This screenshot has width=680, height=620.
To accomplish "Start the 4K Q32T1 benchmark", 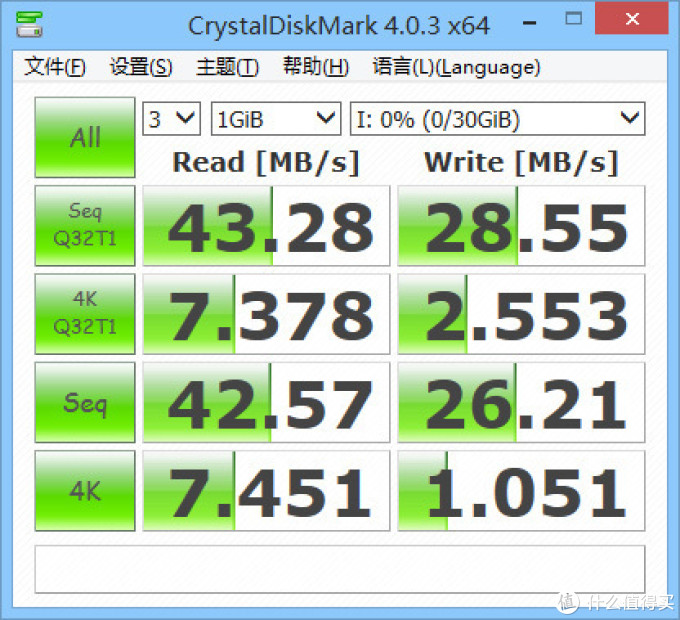I will pos(85,314).
